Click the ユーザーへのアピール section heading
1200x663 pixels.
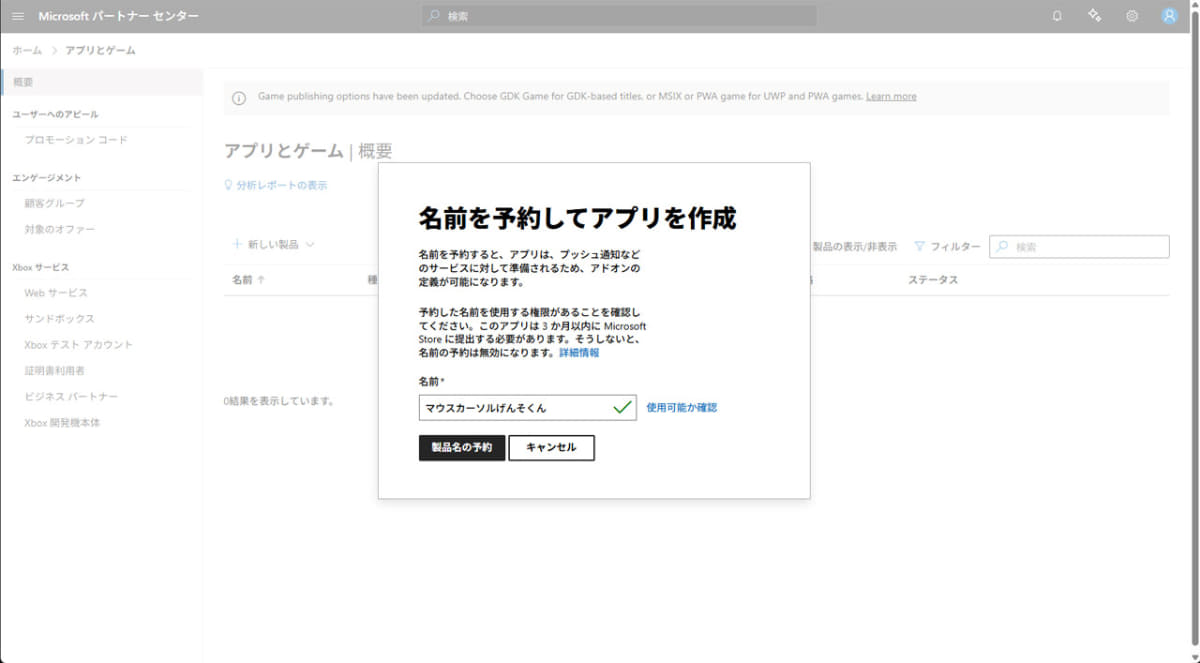(x=55, y=114)
